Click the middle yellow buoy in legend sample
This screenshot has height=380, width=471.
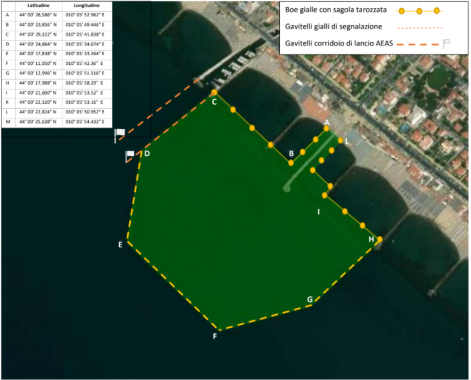[x=419, y=11]
